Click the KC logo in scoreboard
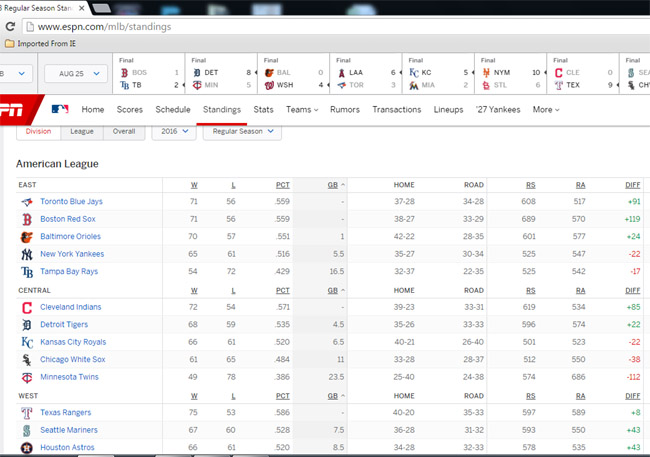This screenshot has width=650, height=457. (414, 73)
